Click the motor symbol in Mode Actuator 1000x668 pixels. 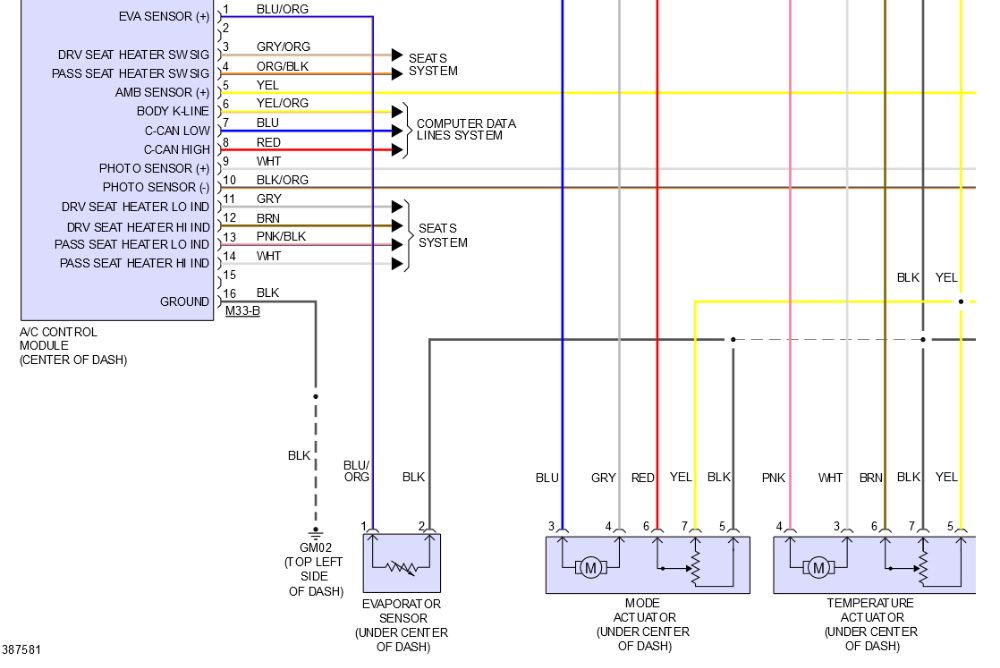590,568
